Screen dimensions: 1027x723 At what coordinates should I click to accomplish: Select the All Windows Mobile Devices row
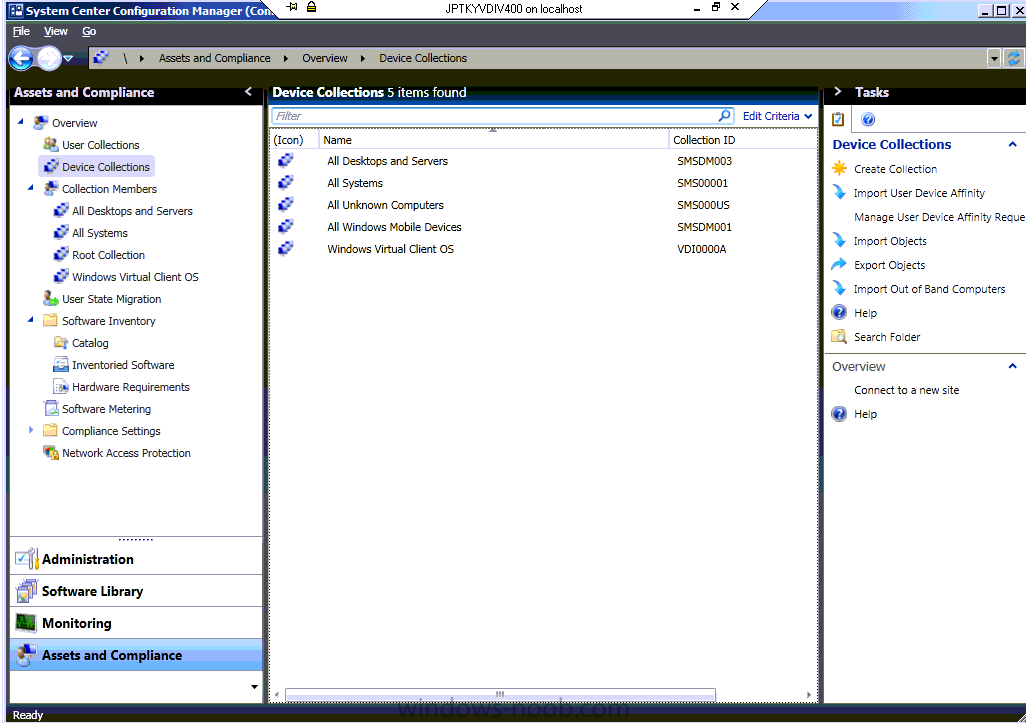coord(544,227)
